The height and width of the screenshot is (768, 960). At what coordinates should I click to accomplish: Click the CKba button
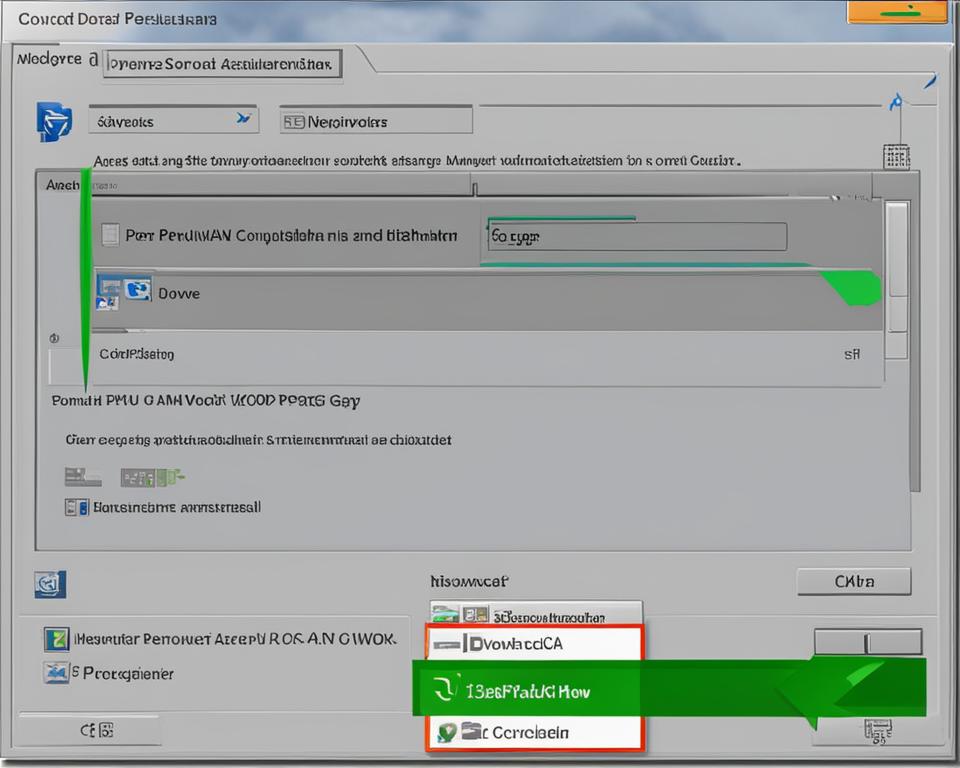click(854, 581)
